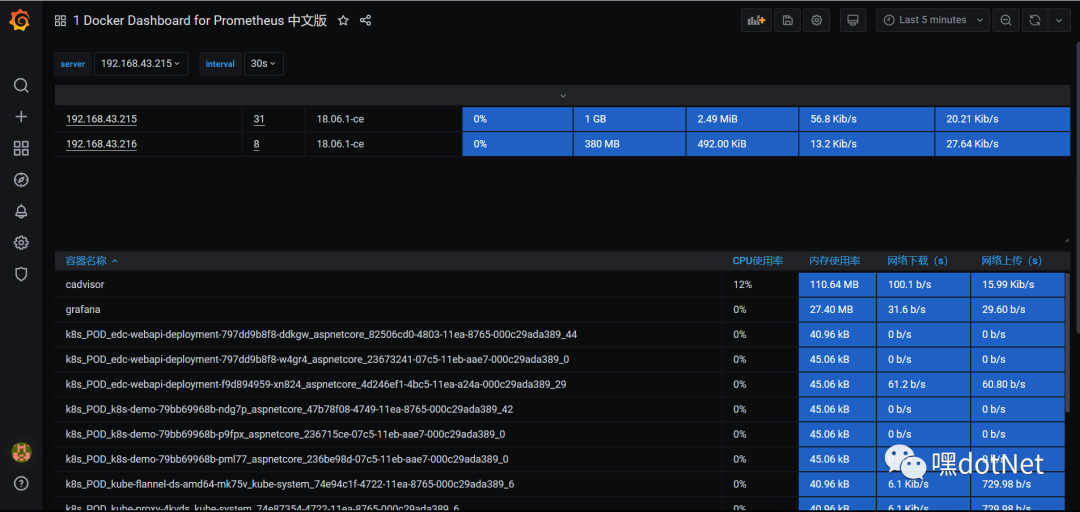Viewport: 1080px width, 512px height.
Task: Click the 110.64 MB memory cell
Action: [837, 284]
